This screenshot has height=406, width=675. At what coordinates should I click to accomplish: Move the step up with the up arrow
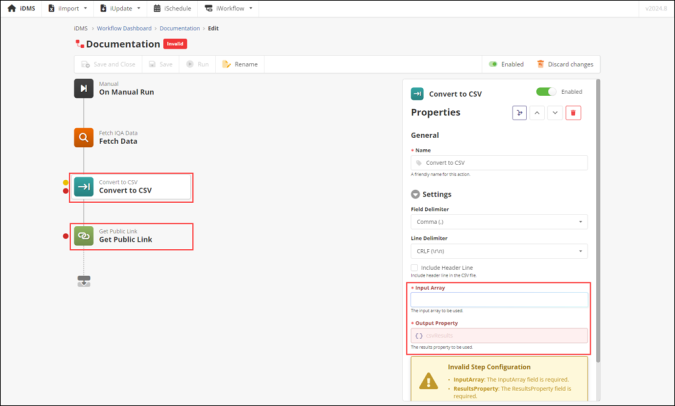pyautogui.click(x=537, y=113)
